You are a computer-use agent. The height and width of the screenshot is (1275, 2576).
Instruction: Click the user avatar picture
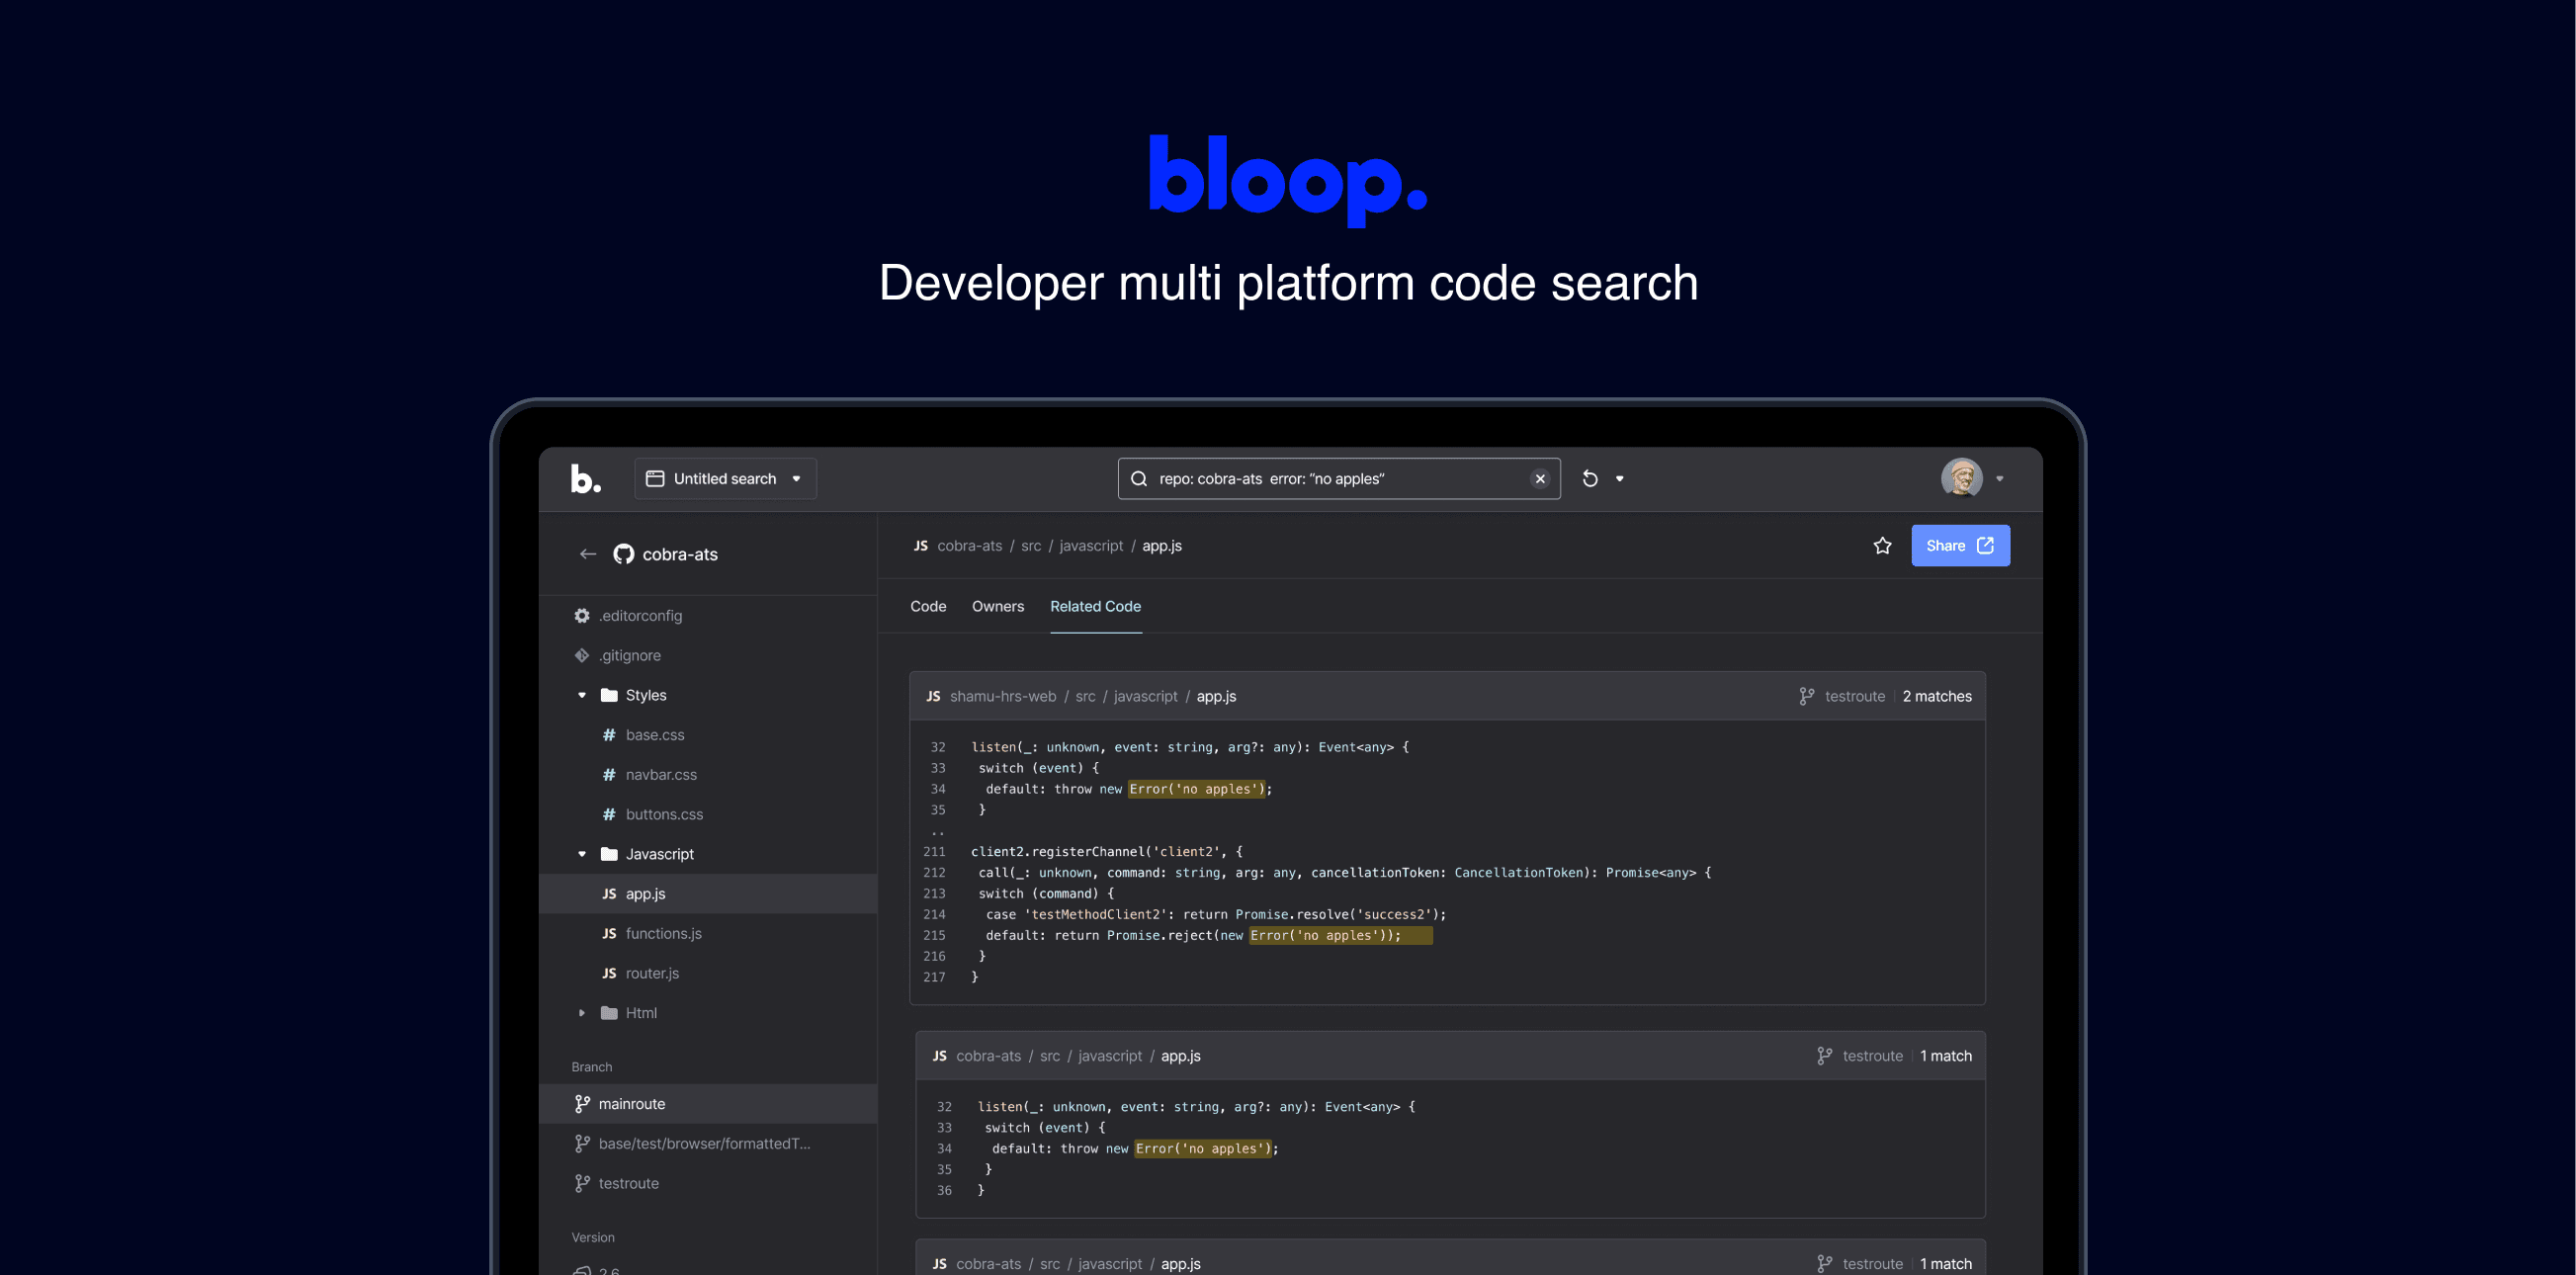(x=1961, y=478)
